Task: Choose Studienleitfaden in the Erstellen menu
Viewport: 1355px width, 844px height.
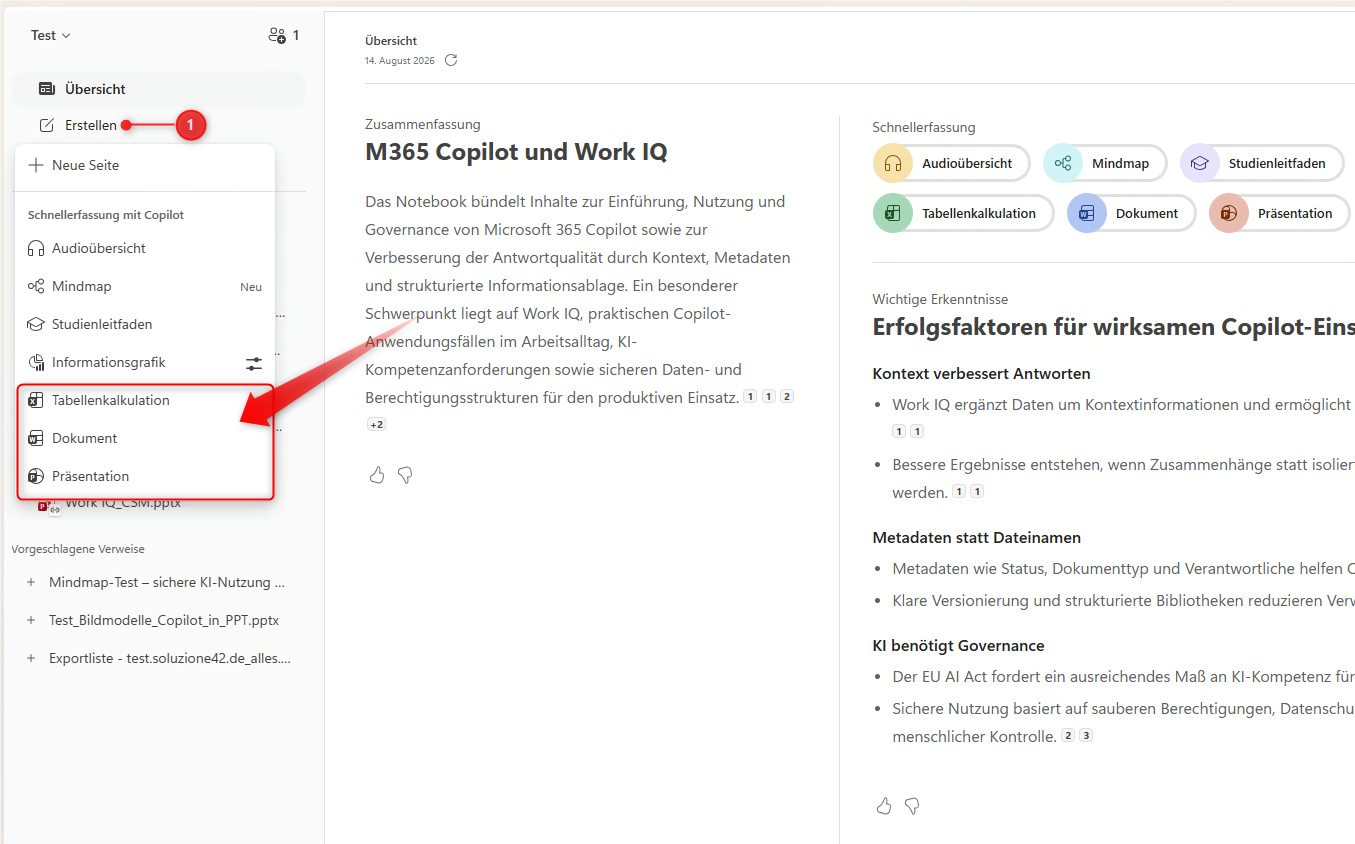Action: [145, 324]
